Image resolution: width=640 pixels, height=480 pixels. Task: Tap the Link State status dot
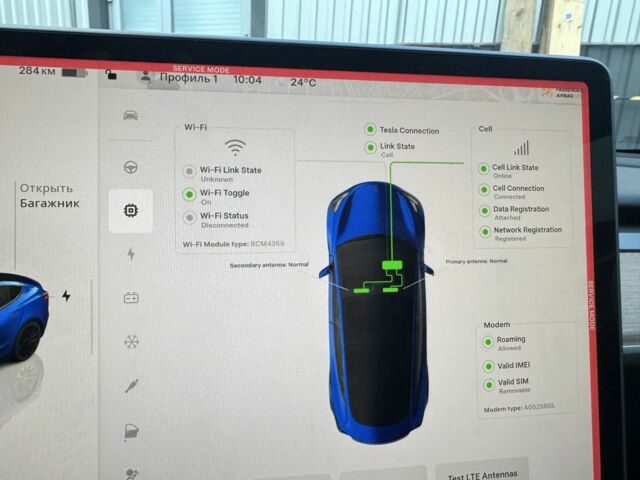(370, 147)
